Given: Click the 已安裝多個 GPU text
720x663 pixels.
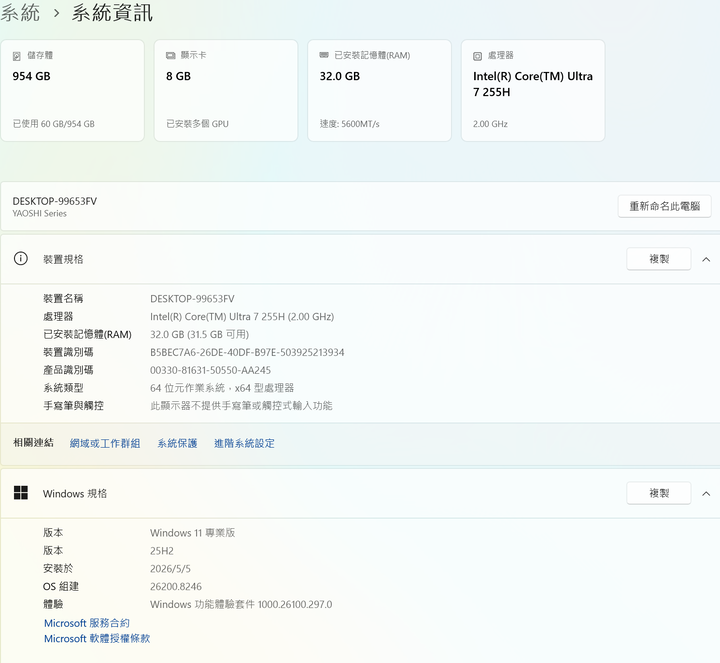Looking at the screenshot, I should 197,124.
